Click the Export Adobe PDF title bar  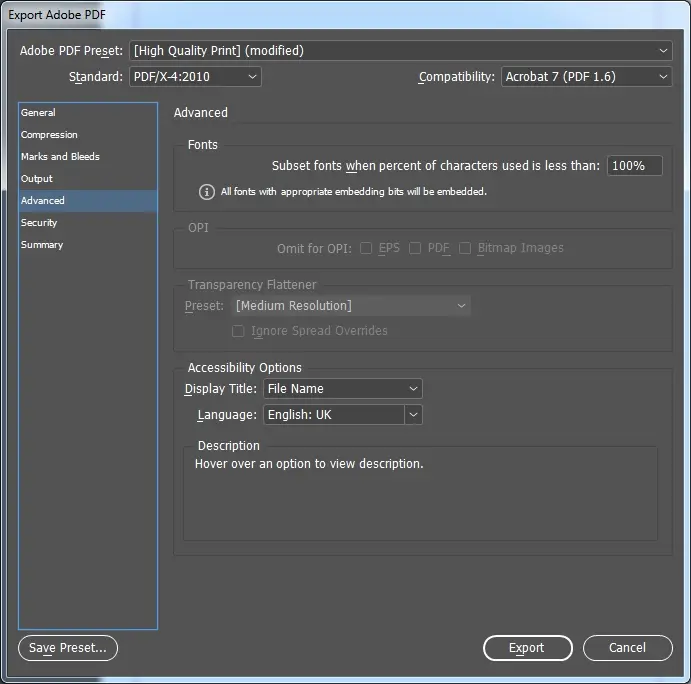pyautogui.click(x=346, y=15)
